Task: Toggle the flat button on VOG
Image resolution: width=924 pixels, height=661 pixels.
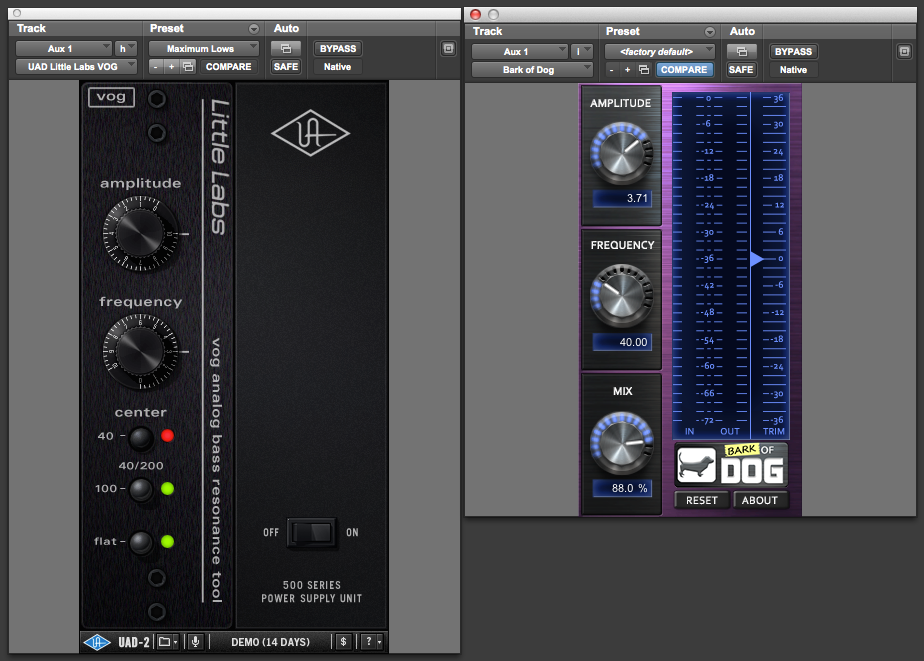Action: coord(141,542)
